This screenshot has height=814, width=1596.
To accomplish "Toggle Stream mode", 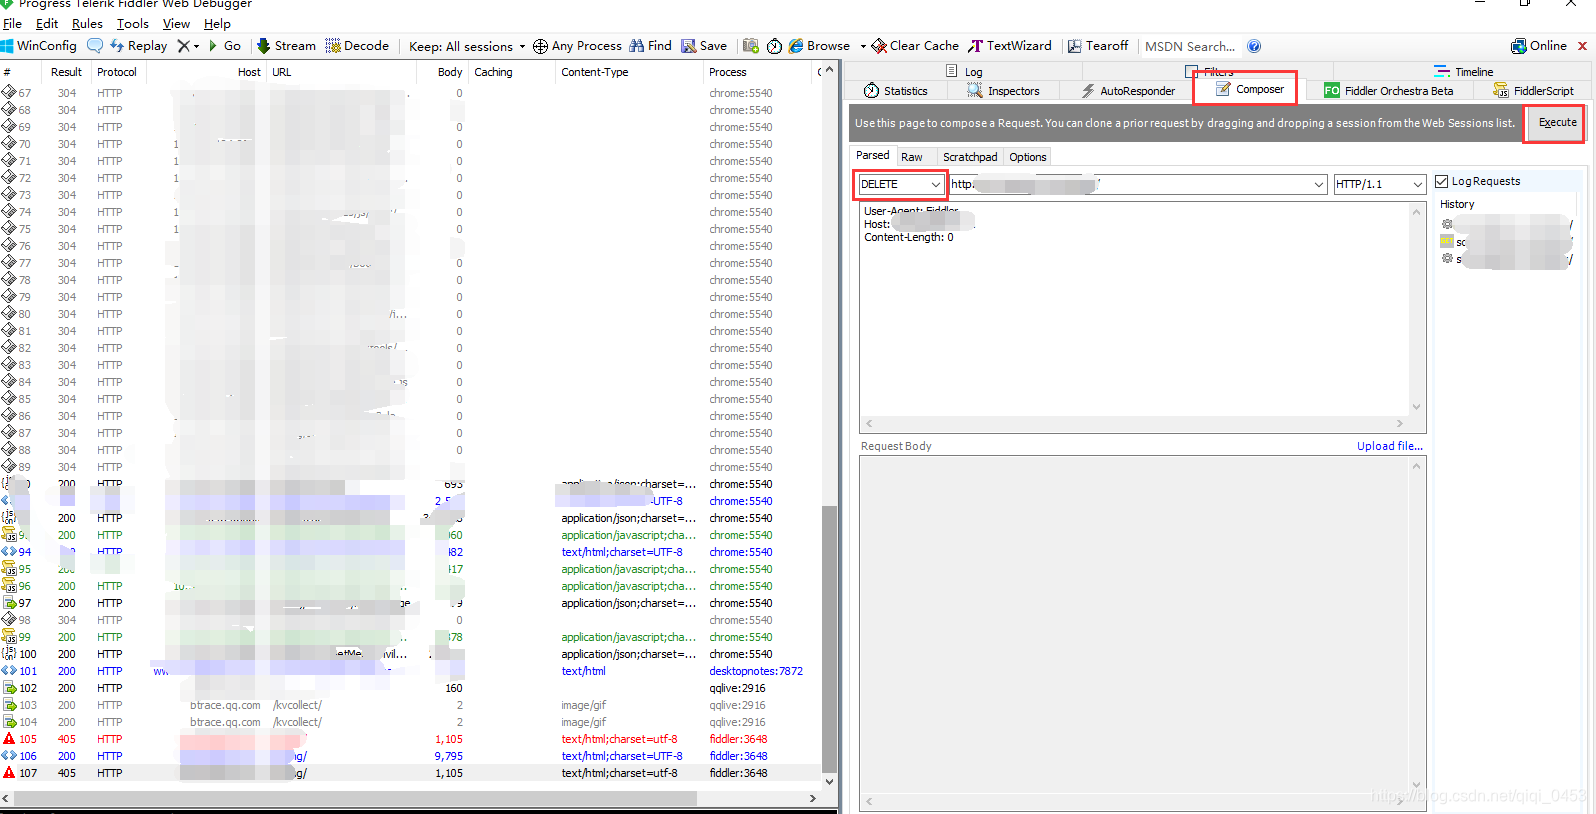I will pos(286,46).
